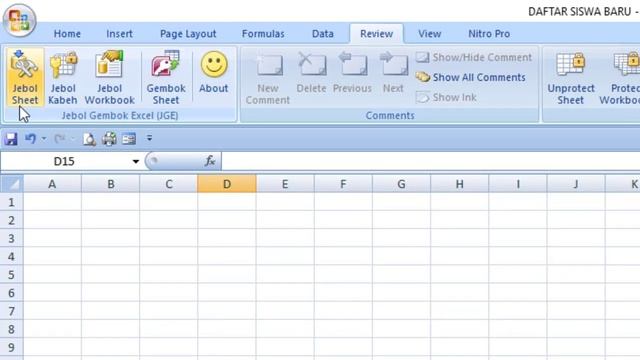Screen dimensions: 640x360
Task: Select column B header
Action: pos(111,184)
